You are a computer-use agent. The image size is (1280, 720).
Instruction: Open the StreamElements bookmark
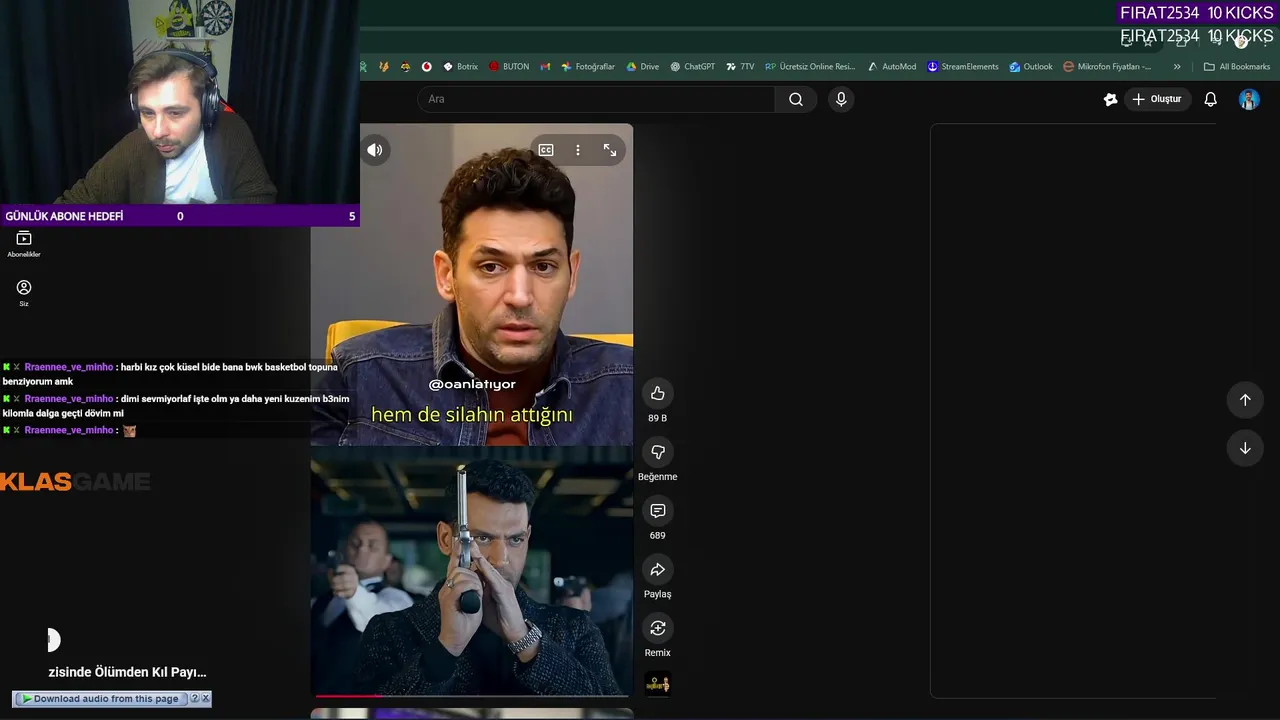962,67
